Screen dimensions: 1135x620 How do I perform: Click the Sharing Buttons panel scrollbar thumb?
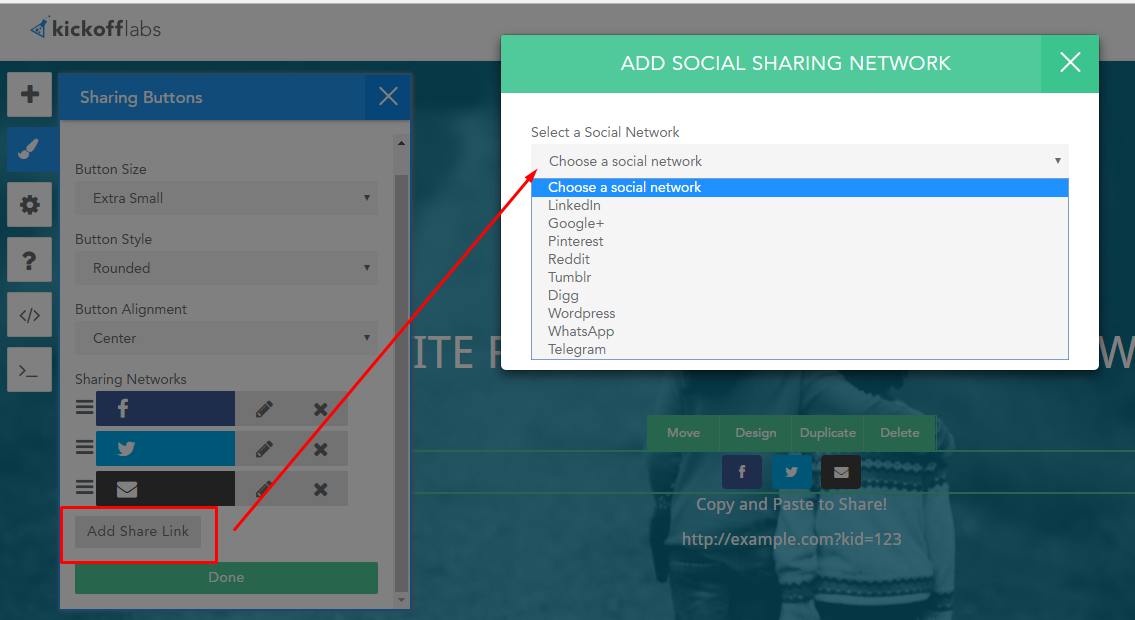(x=402, y=382)
